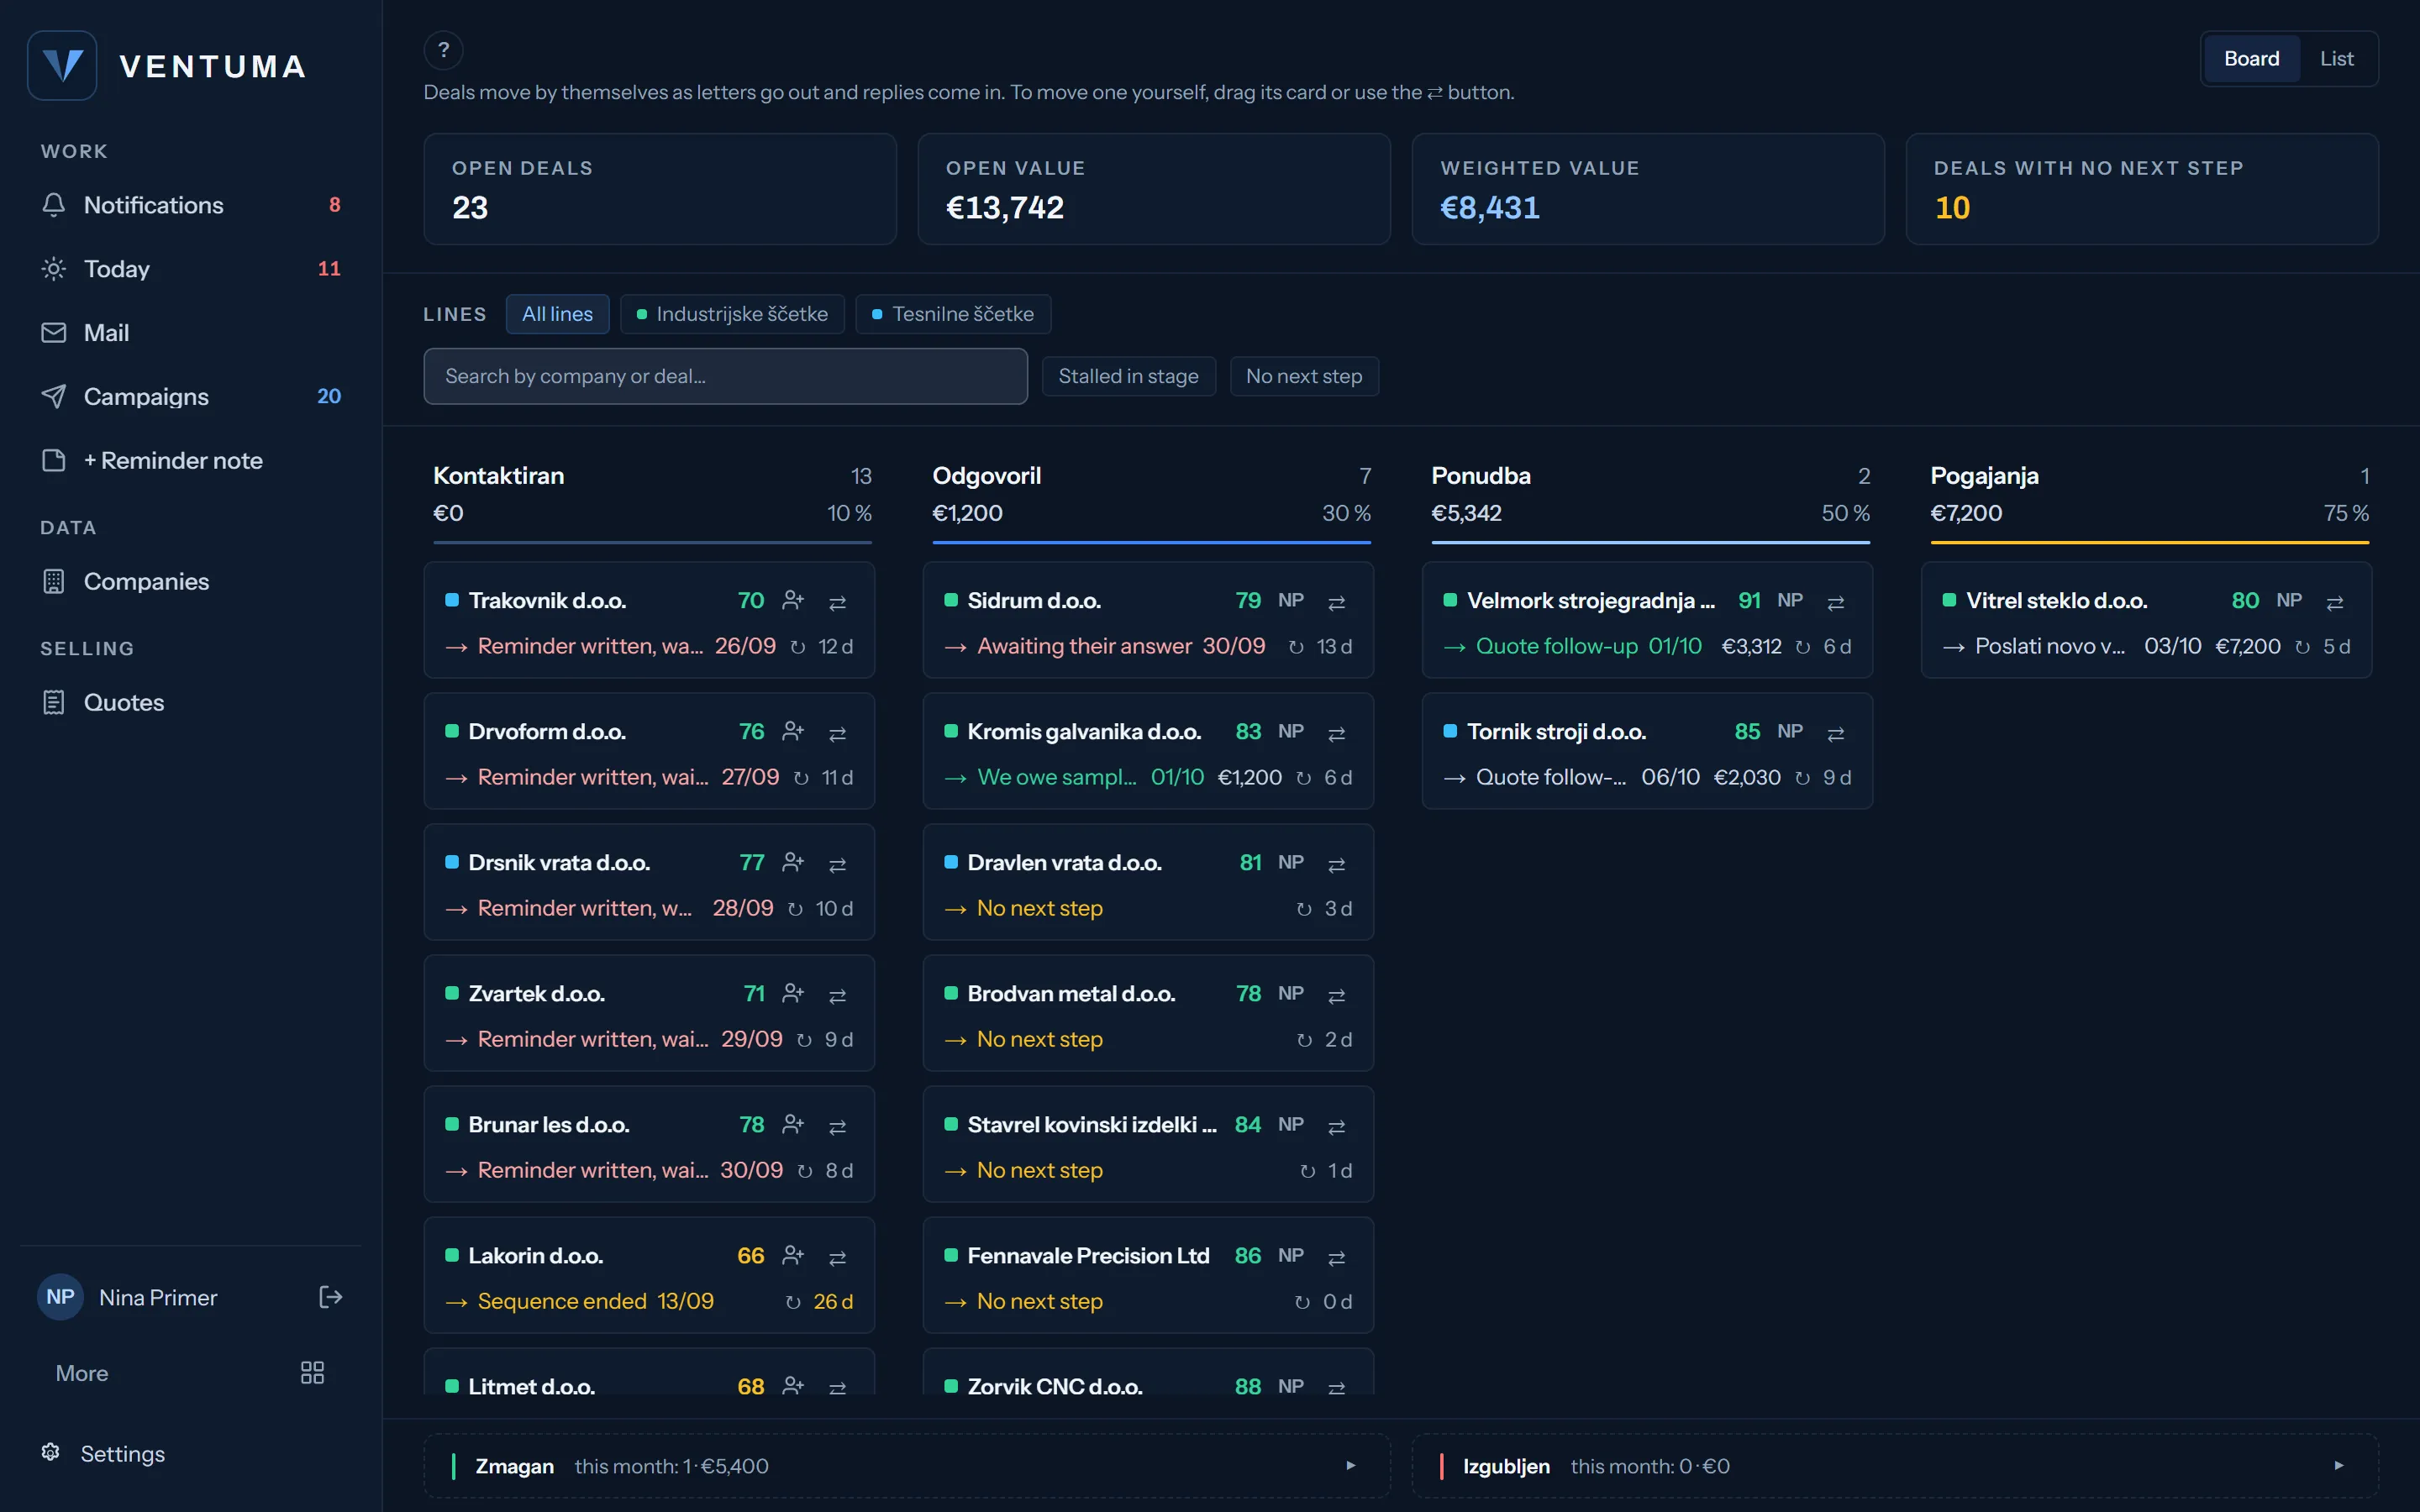Open the Dravlen vrata d.o.o. deal
2420x1512 pixels.
(x=1147, y=882)
